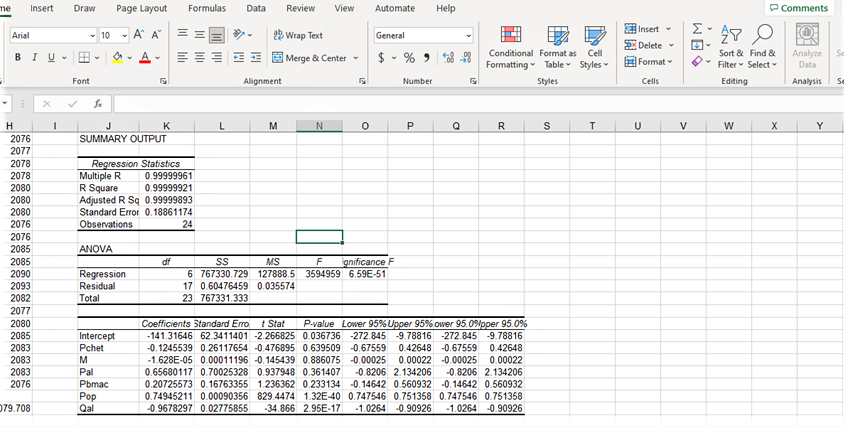The image size is (844, 429).
Task: Apply Accounting dollar format
Action: pyautogui.click(x=381, y=58)
